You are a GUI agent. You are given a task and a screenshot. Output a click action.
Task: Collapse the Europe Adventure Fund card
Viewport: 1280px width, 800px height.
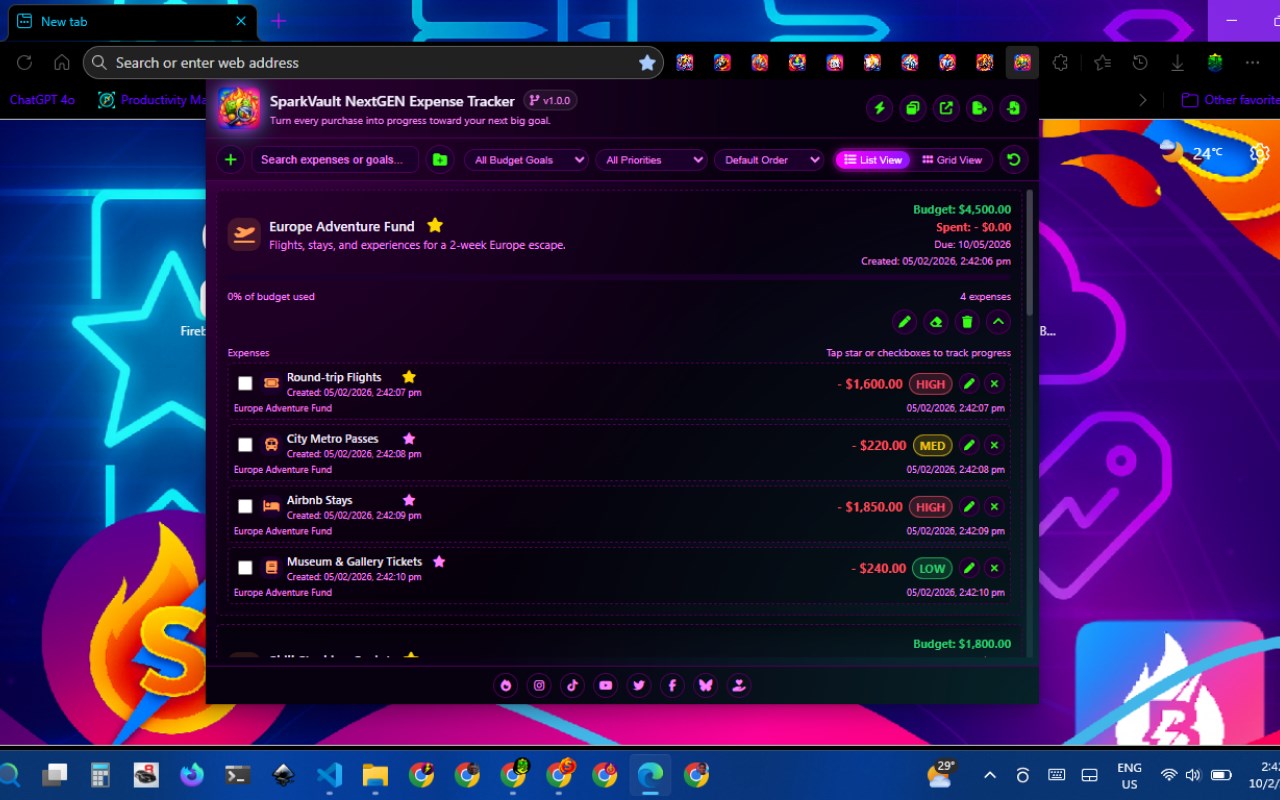coord(998,322)
